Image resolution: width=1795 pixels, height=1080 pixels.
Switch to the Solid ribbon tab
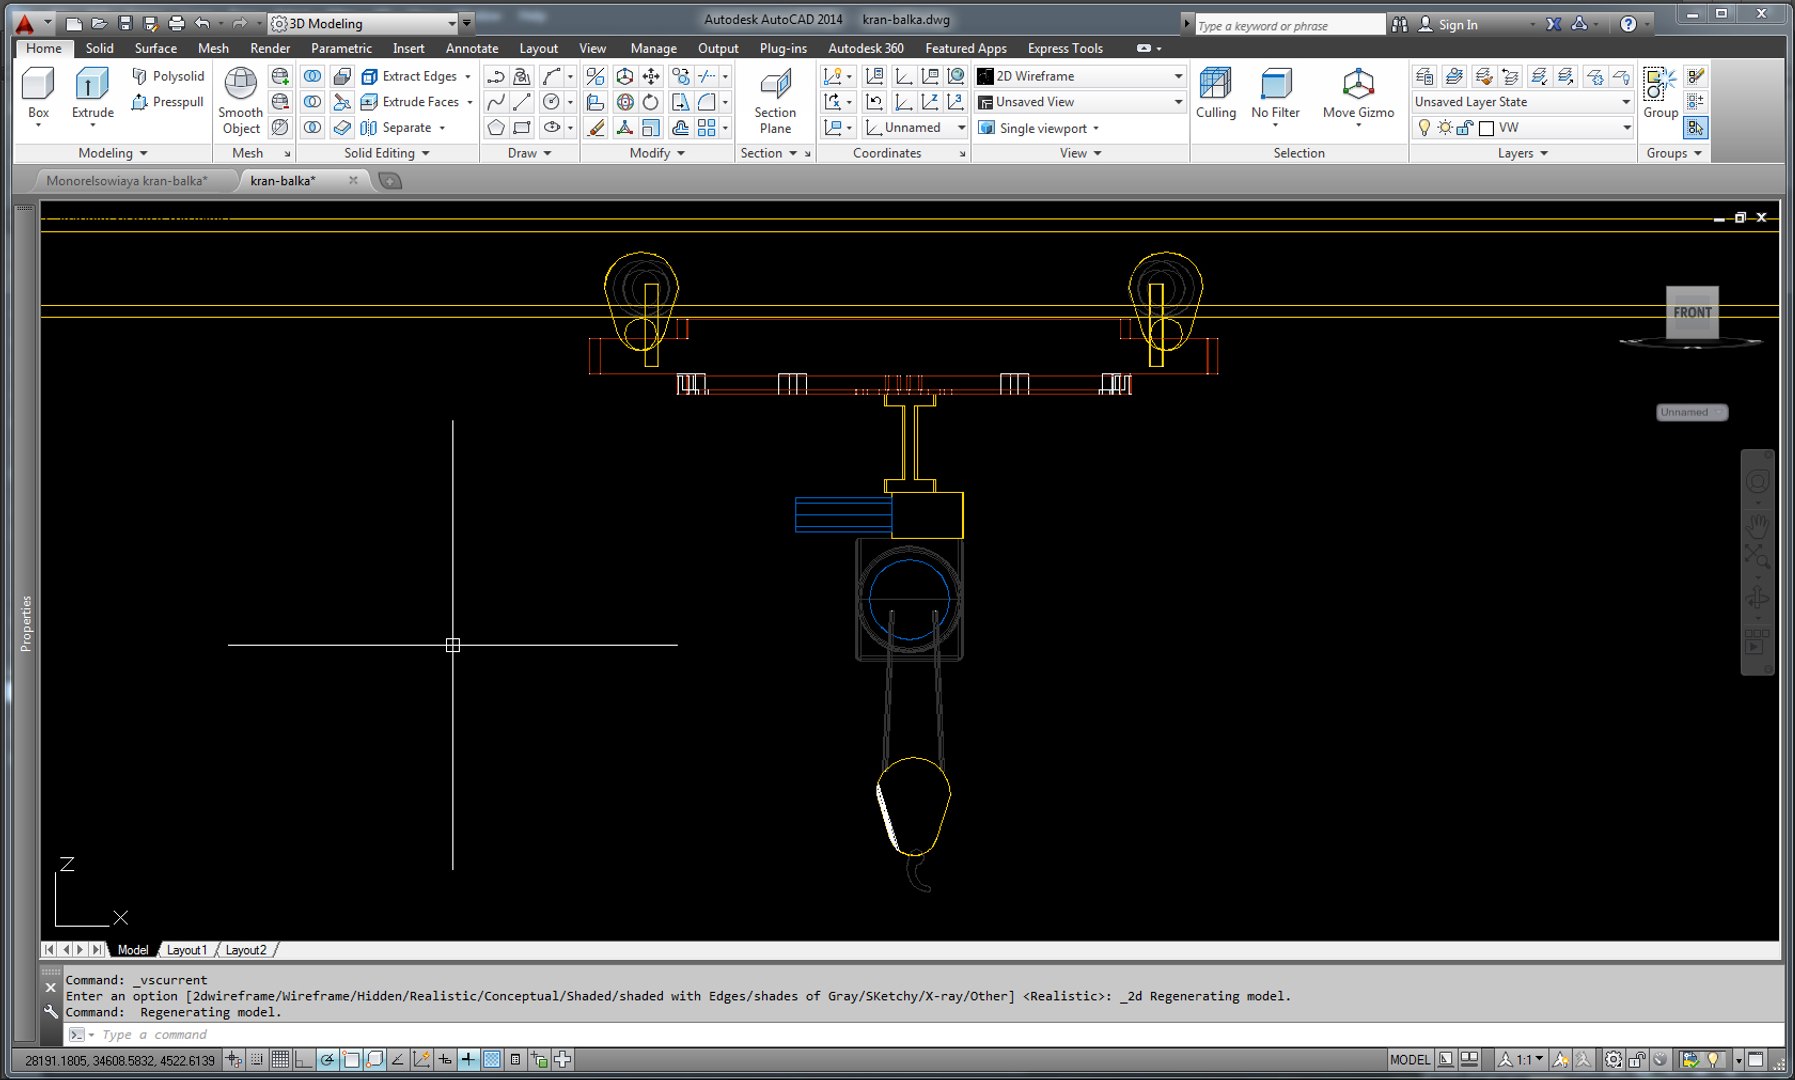click(x=99, y=48)
